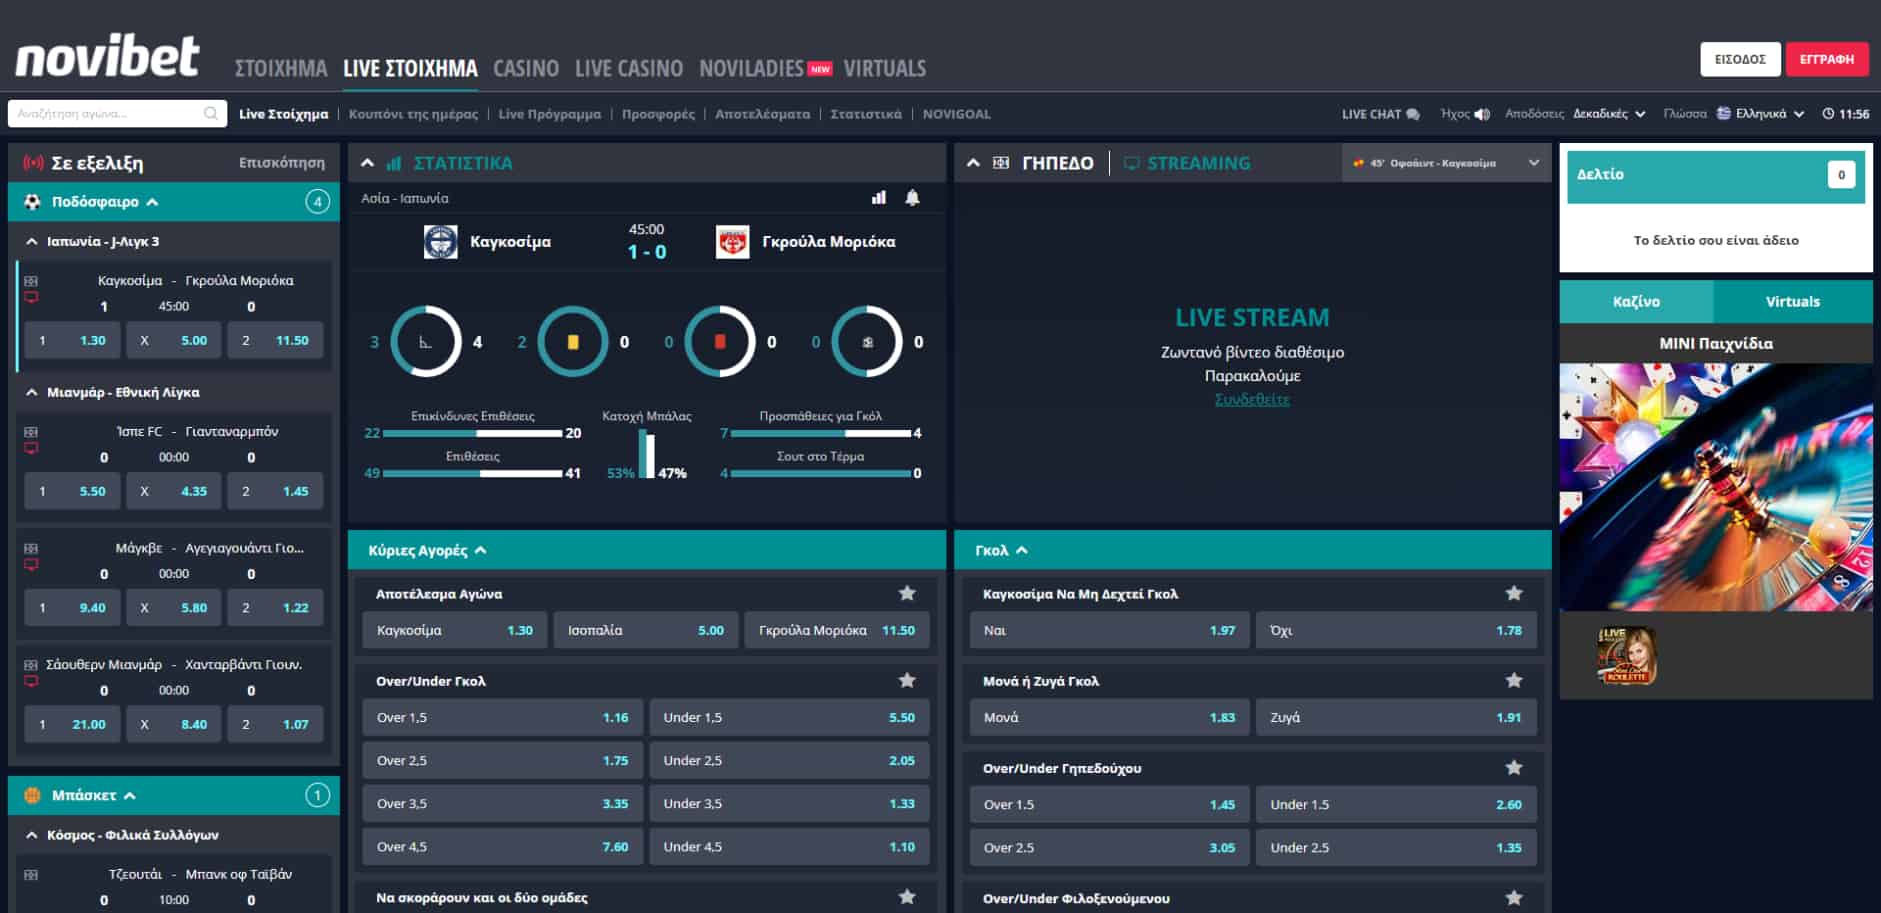This screenshot has height=913, width=1881.
Task: Open the NOVILADIES main tab
Action: 752,68
